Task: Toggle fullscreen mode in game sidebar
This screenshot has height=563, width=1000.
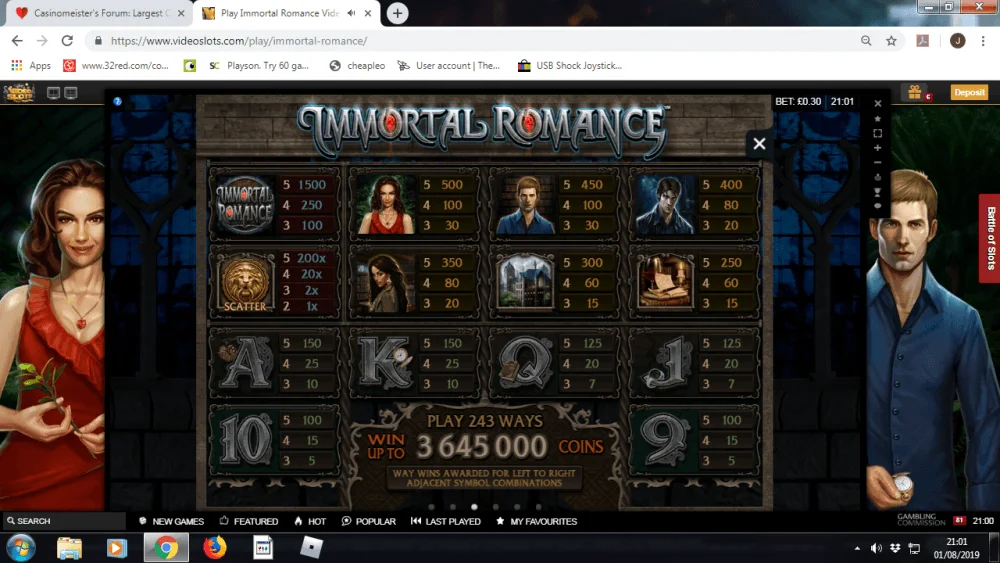Action: [x=878, y=133]
